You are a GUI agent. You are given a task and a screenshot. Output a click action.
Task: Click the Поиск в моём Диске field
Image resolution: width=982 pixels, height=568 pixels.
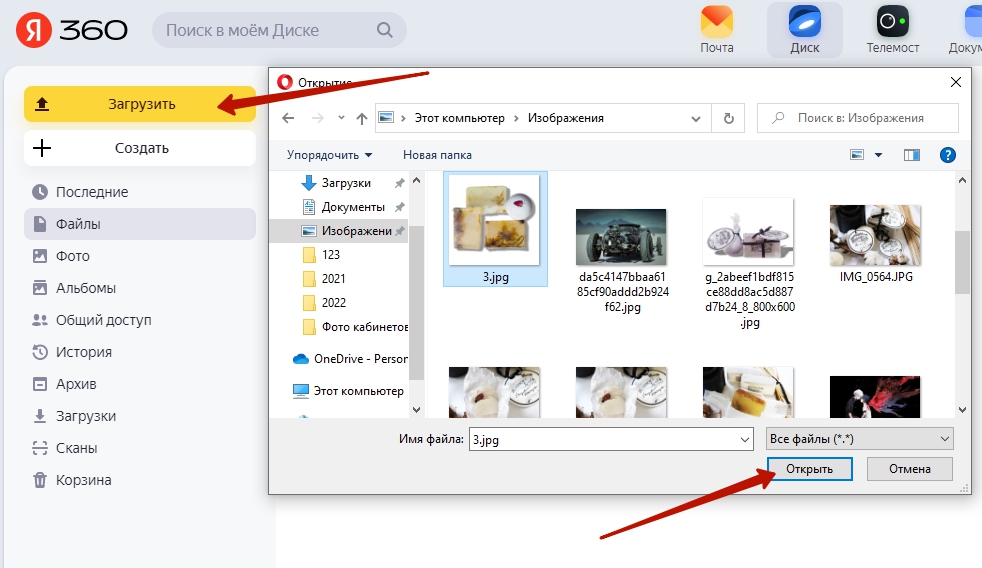279,30
